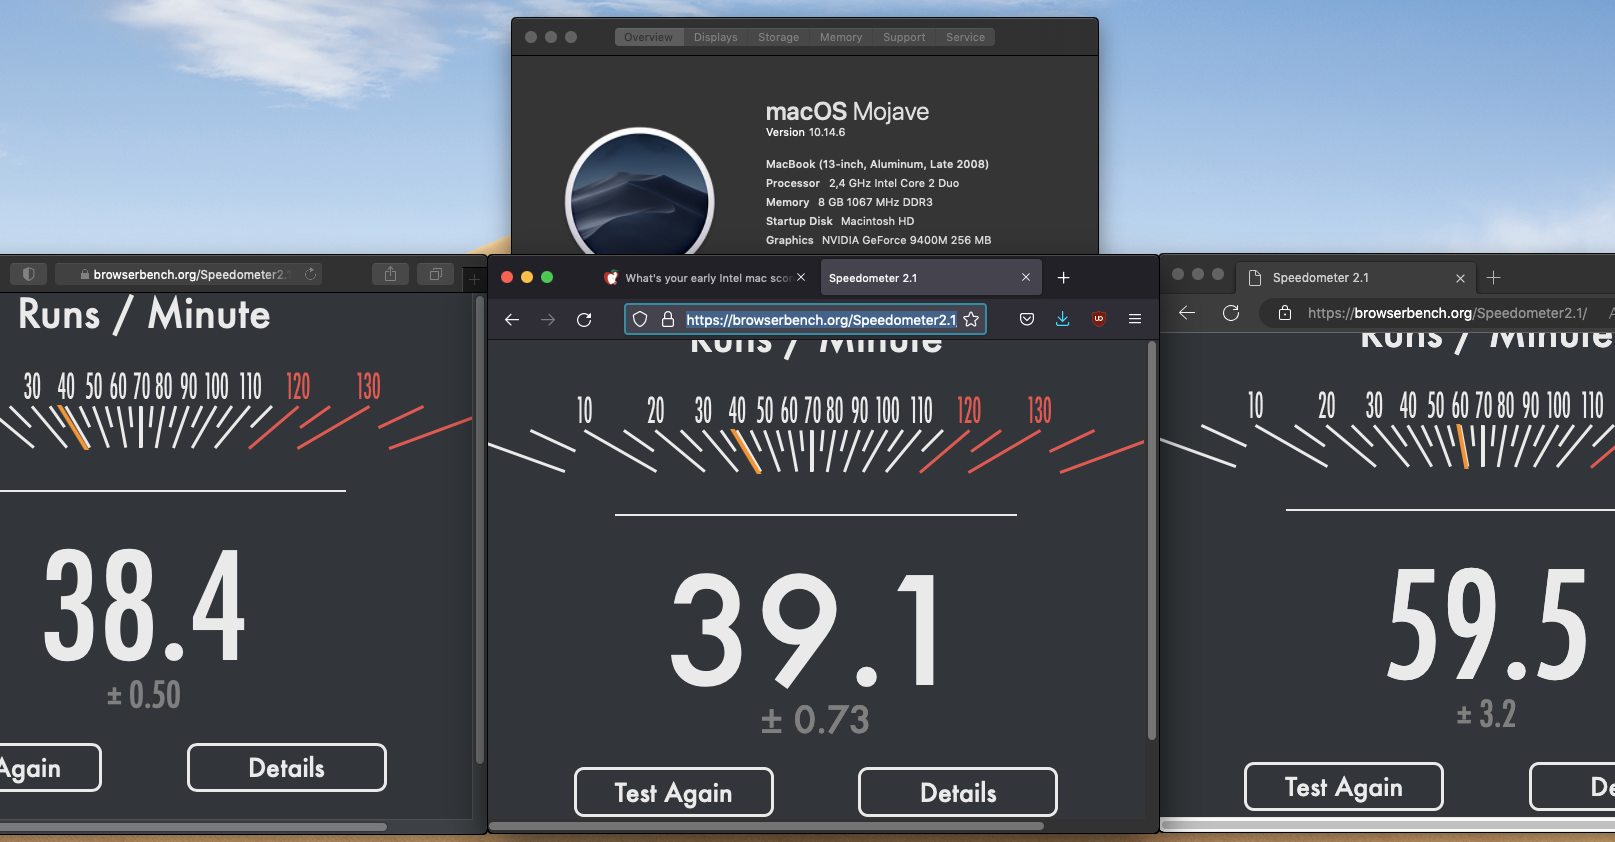Click Safari's Share icon
The width and height of the screenshot is (1615, 842).
point(390,274)
